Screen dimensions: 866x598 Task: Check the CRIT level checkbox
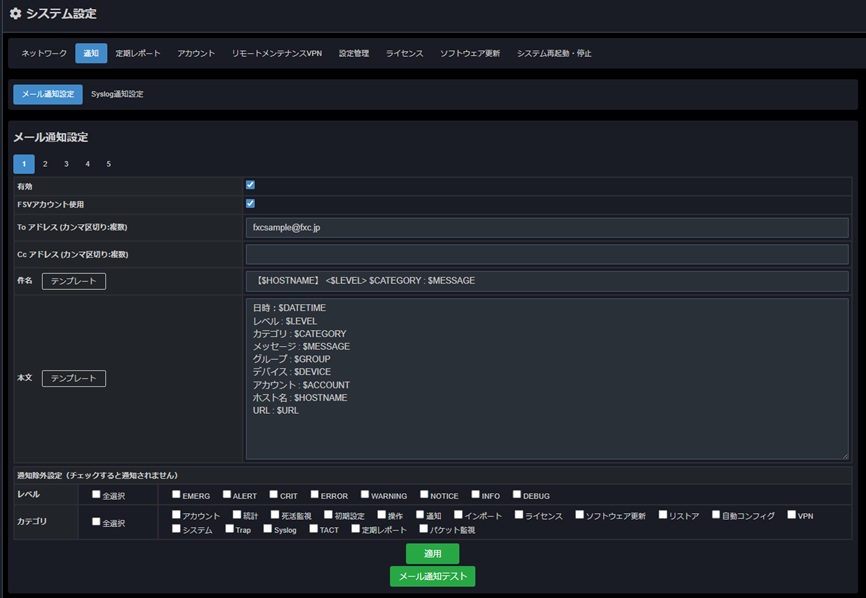click(x=274, y=495)
